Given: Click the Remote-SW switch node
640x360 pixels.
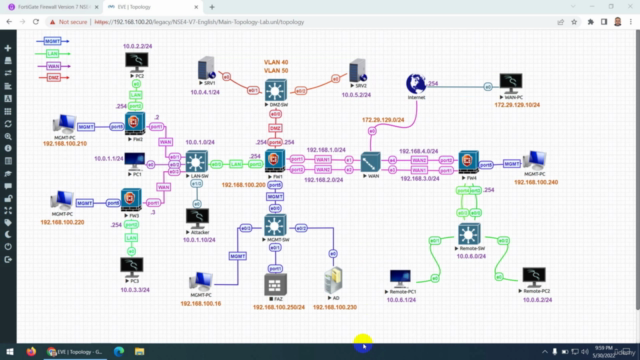Looking at the screenshot, I should click(x=469, y=234).
